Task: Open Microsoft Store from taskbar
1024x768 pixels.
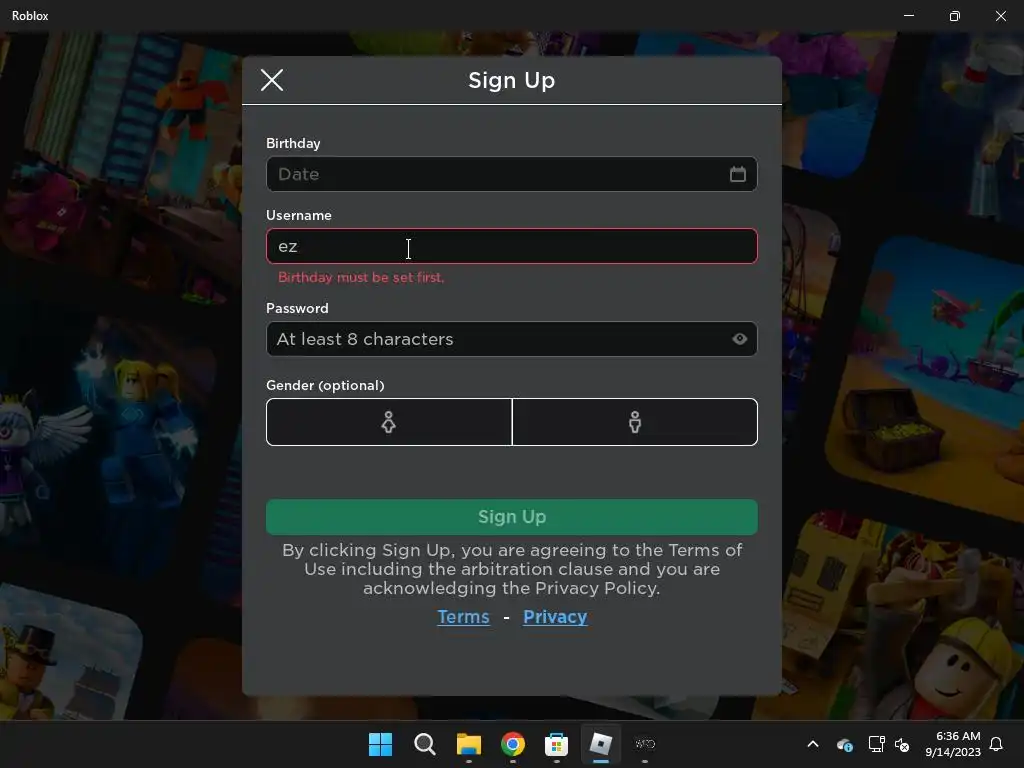Action: click(556, 744)
